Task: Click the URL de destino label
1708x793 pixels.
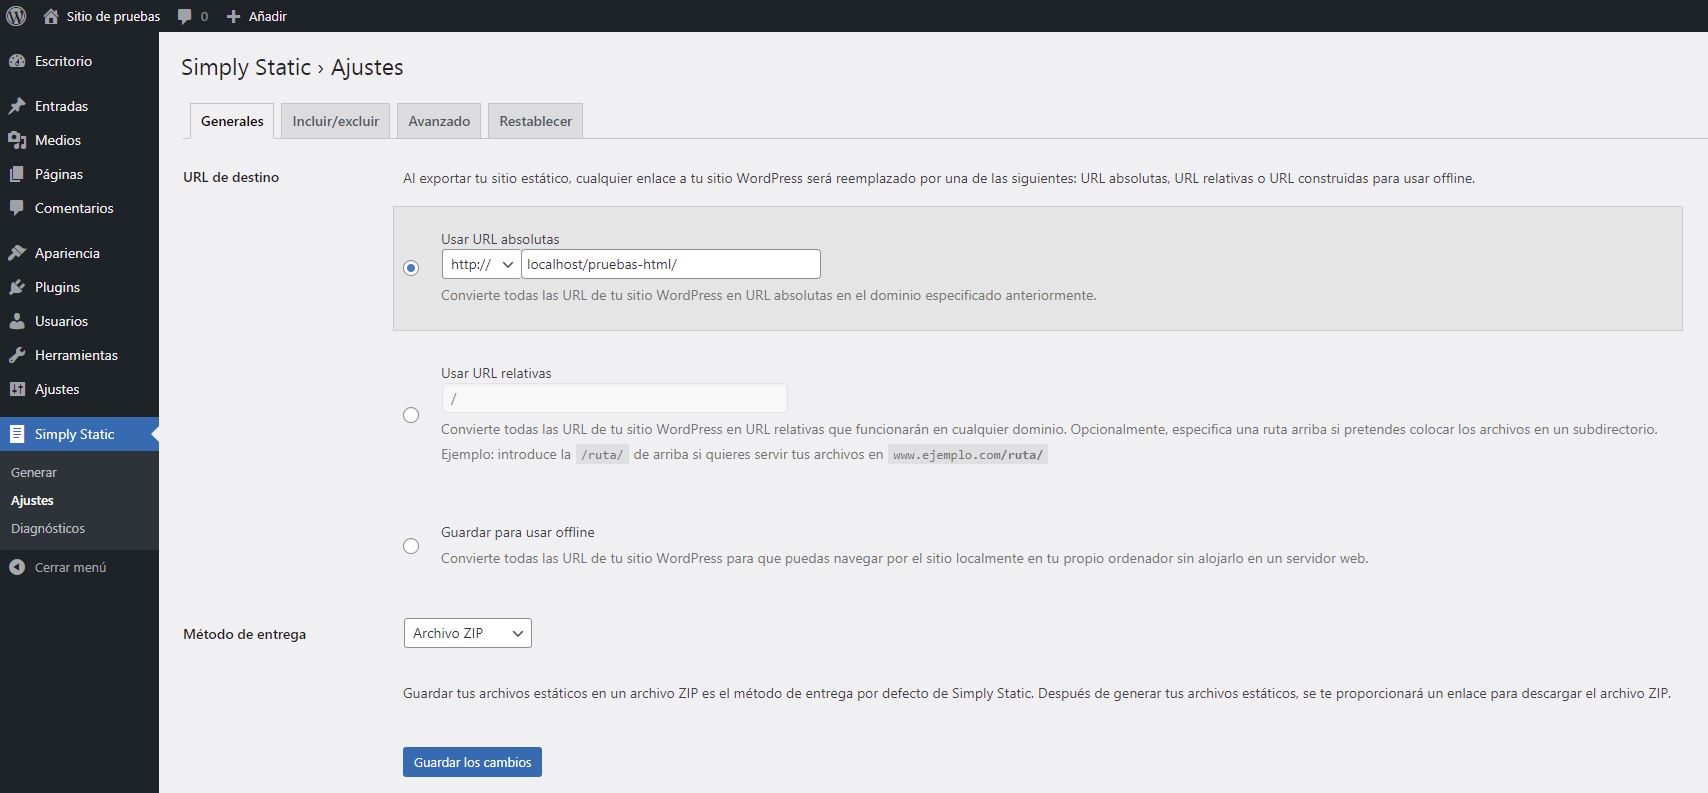Action: coord(231,177)
